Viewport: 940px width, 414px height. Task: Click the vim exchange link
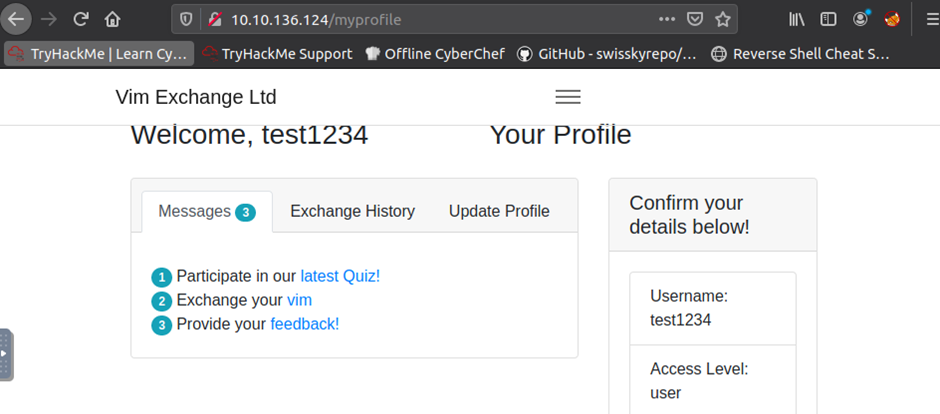pyautogui.click(x=299, y=300)
